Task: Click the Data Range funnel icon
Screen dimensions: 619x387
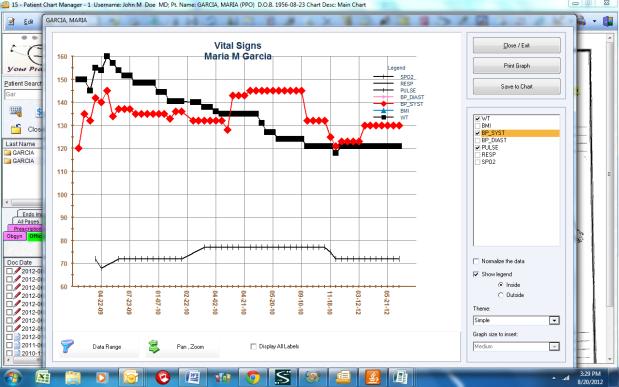Action: click(67, 346)
